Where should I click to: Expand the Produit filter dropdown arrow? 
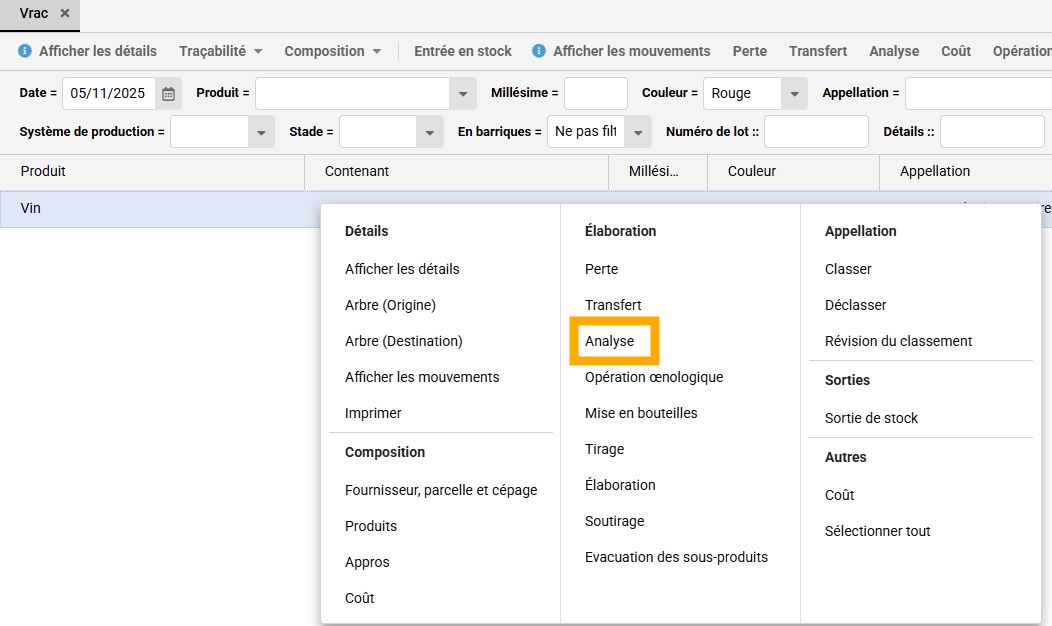point(462,93)
